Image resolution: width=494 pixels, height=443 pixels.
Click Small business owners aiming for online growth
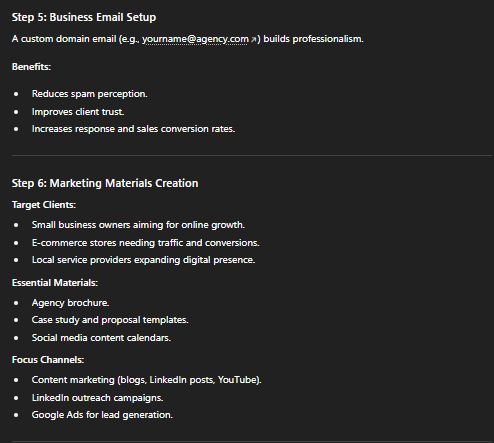[138, 225]
